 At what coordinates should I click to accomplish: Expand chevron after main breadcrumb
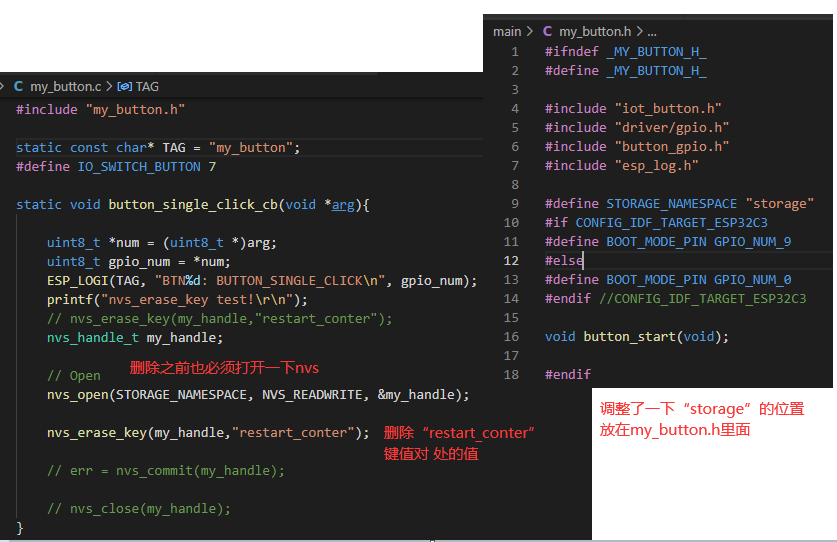(x=530, y=32)
